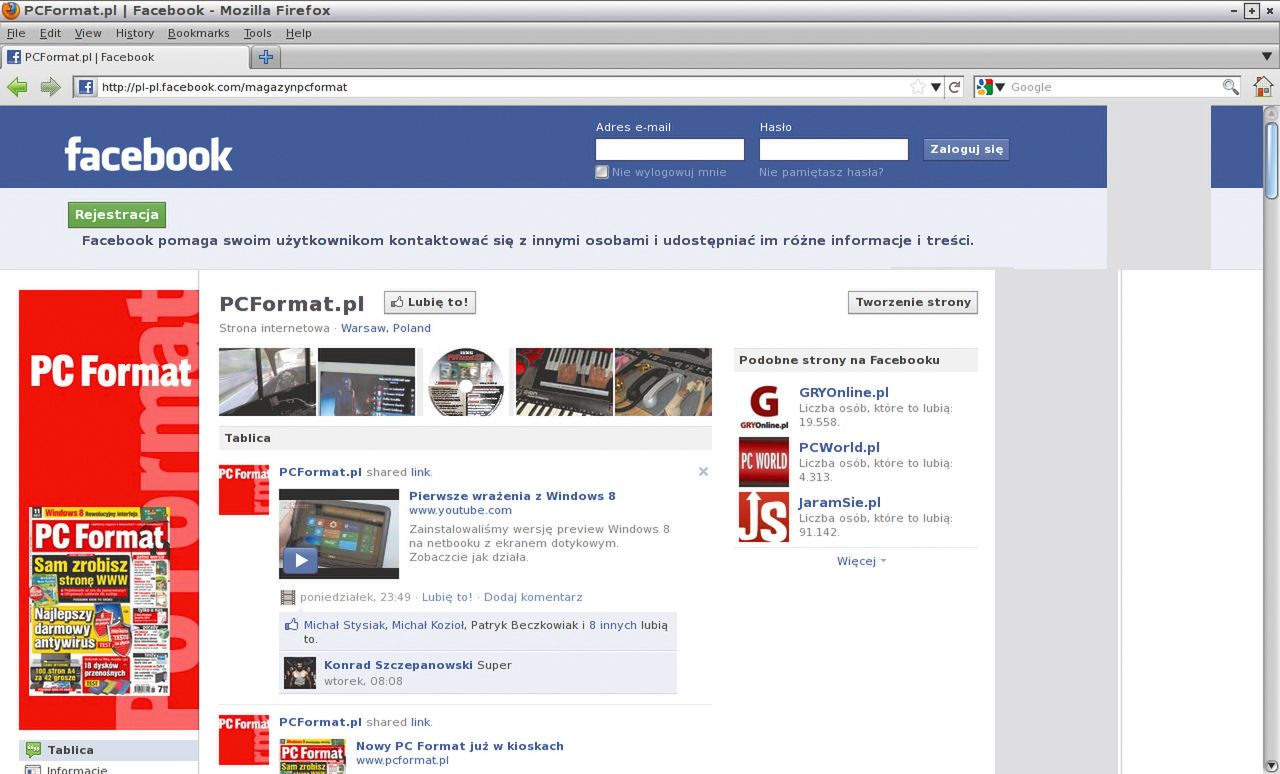
Task: Open GRYOnline.pl page link
Action: pos(844,392)
